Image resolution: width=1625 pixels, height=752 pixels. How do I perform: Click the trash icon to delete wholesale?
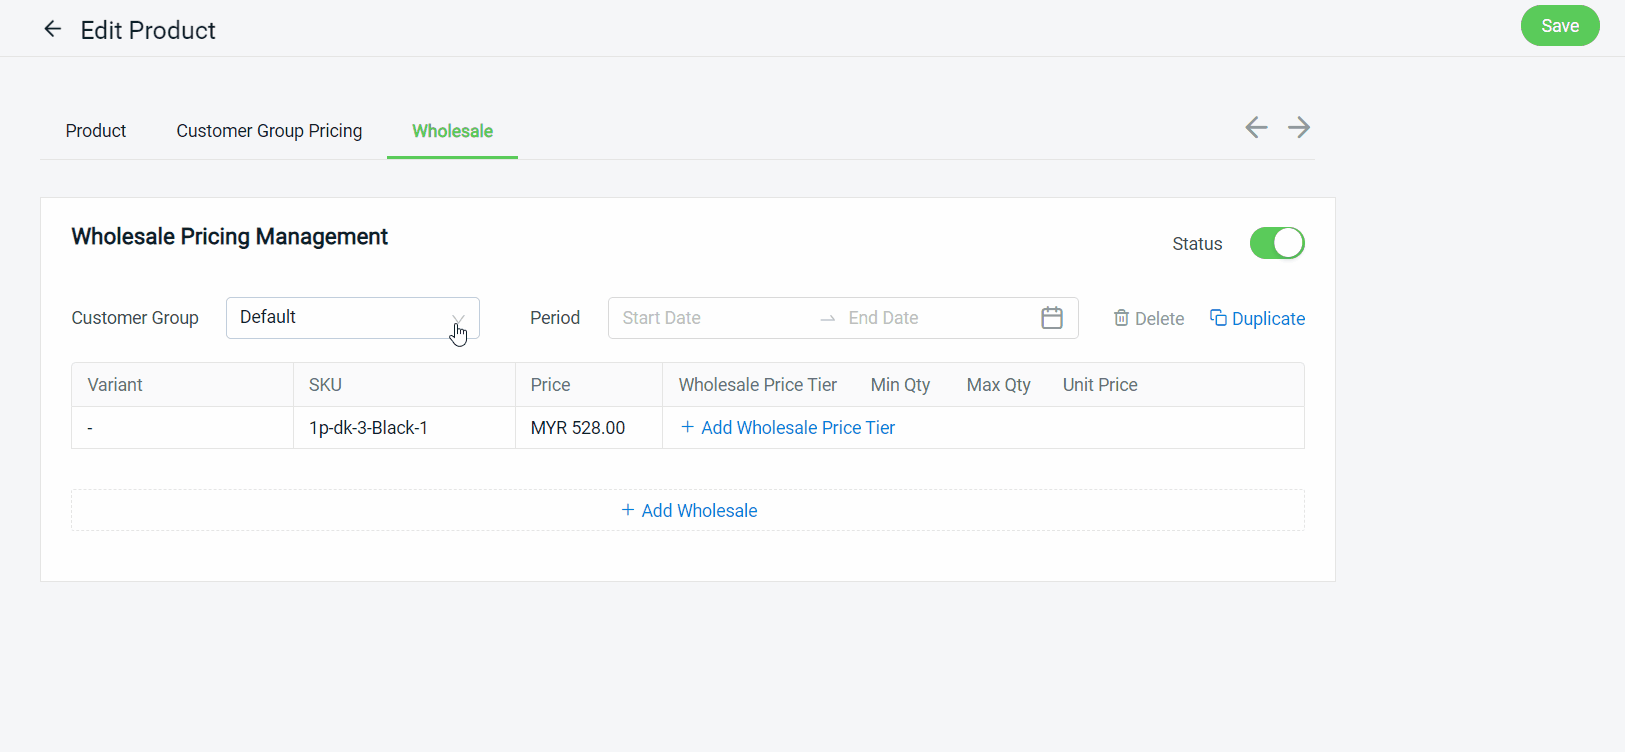point(1121,318)
